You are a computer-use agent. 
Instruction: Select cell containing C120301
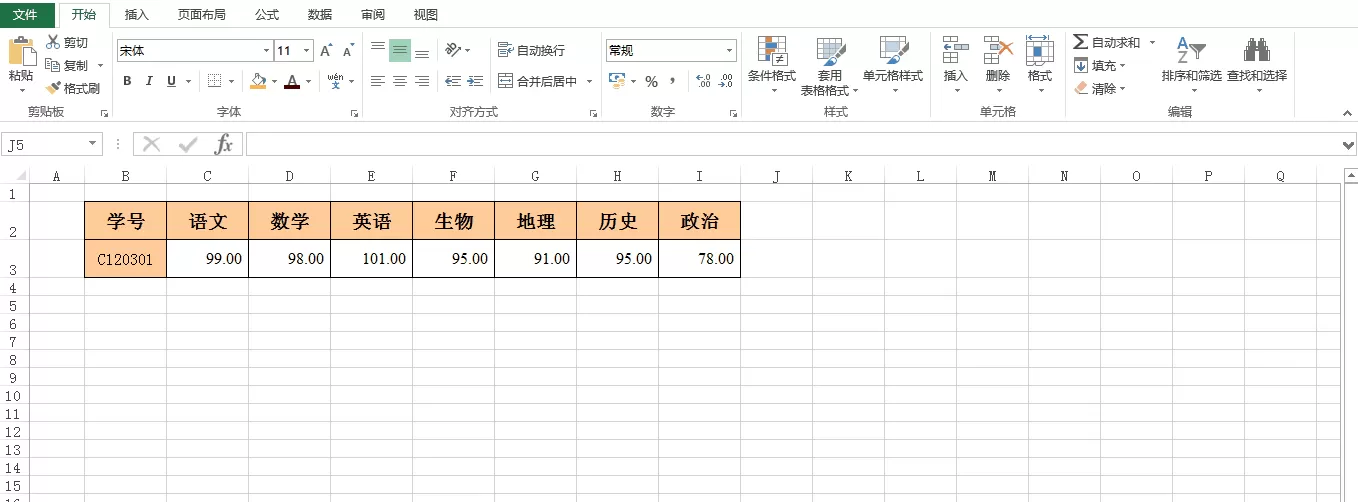pos(125,259)
